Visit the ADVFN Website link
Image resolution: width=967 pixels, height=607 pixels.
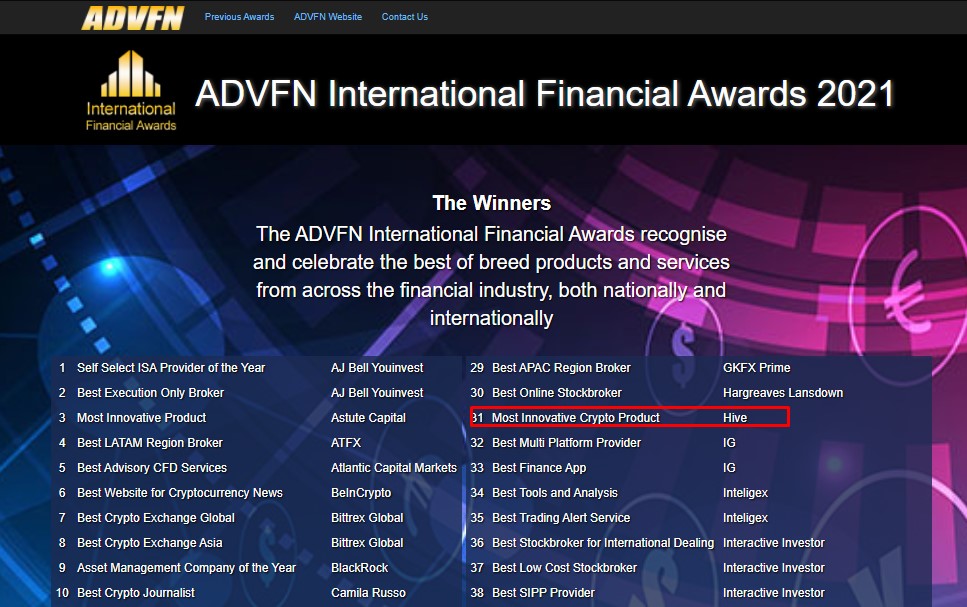[328, 17]
